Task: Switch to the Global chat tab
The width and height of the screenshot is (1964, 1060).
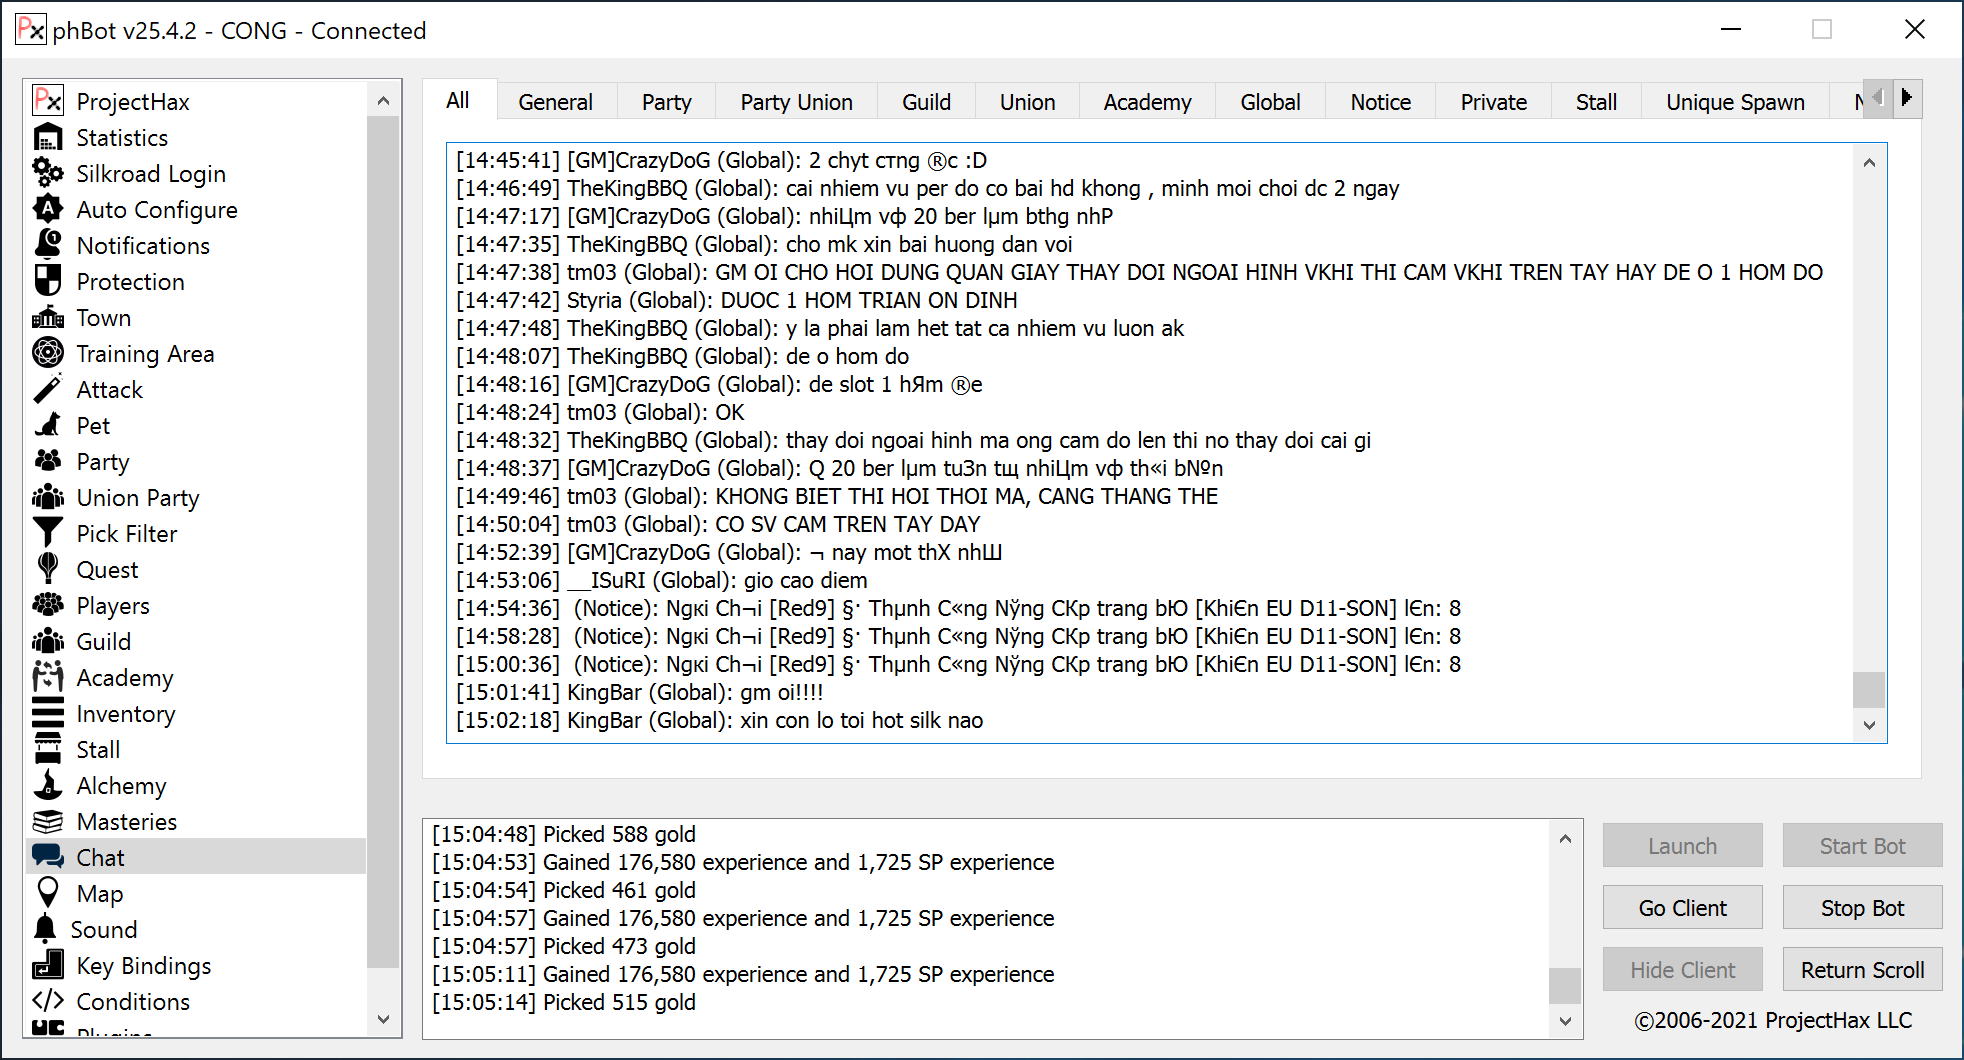Action: coord(1270,102)
